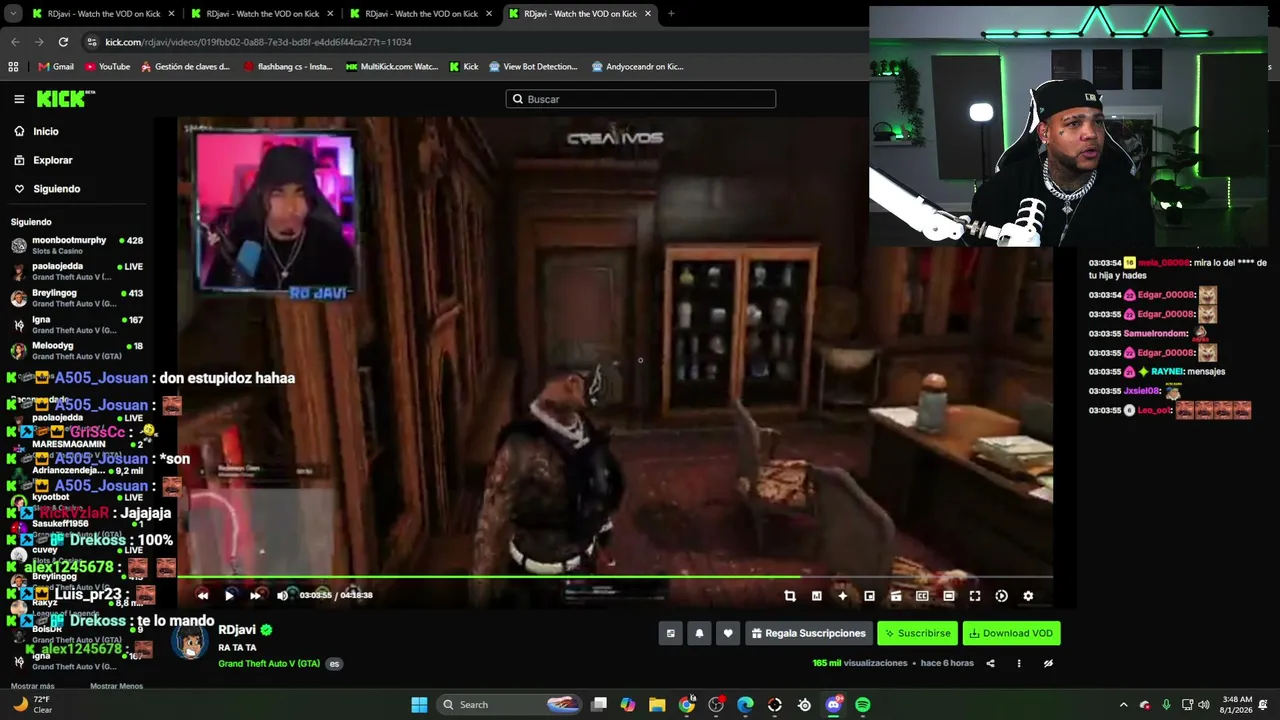Screen dimensions: 1280x720
Task: Open the Windows Start menu
Action: pos(420,705)
